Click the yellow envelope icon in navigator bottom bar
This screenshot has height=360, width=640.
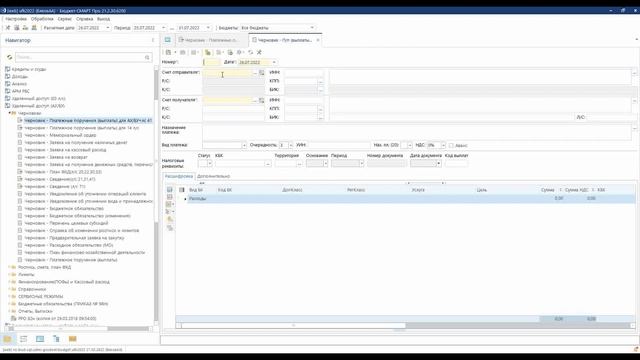tap(73, 339)
